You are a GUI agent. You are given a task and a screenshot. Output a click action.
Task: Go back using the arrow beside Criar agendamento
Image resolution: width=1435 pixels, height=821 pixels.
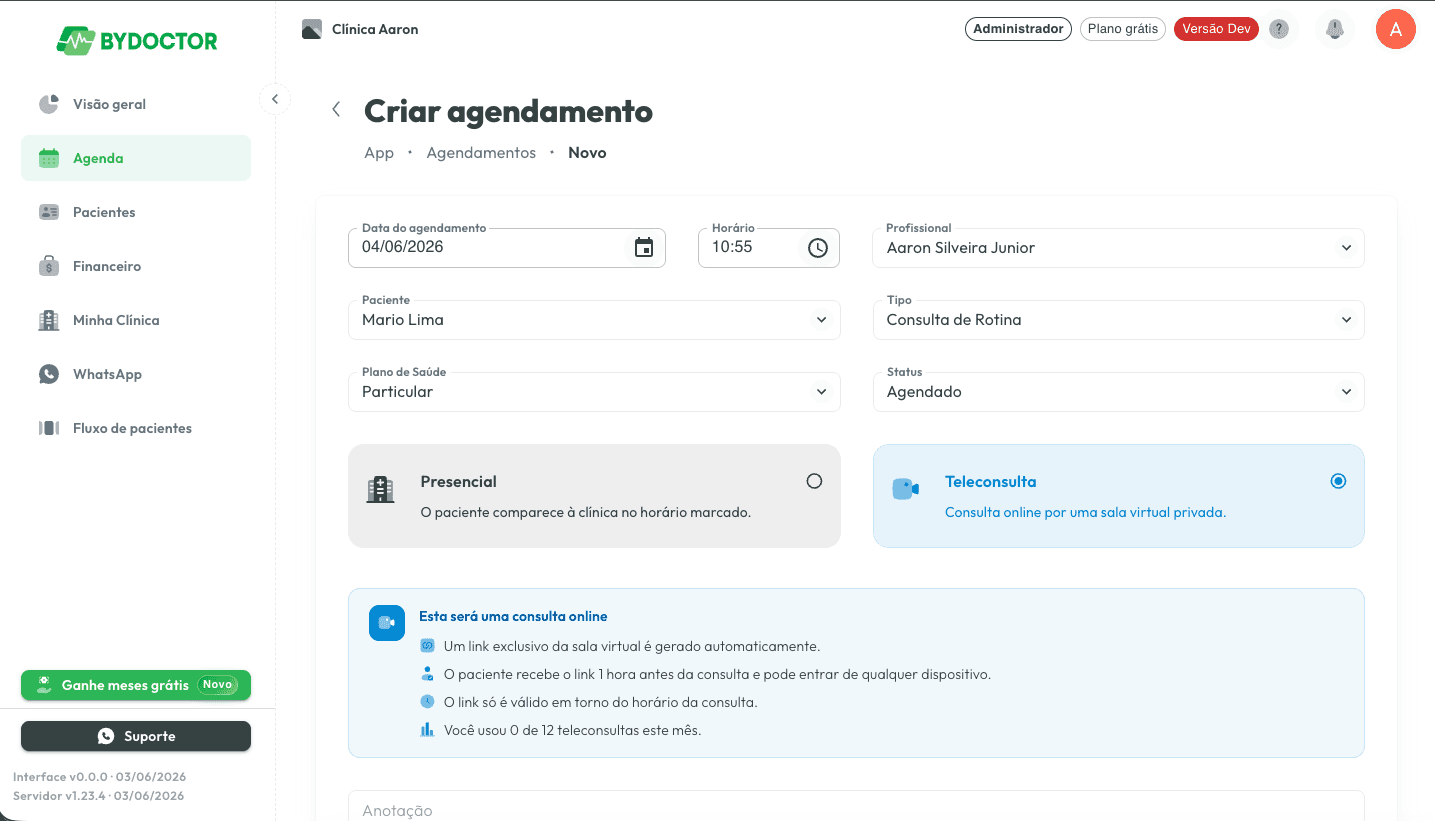point(336,110)
